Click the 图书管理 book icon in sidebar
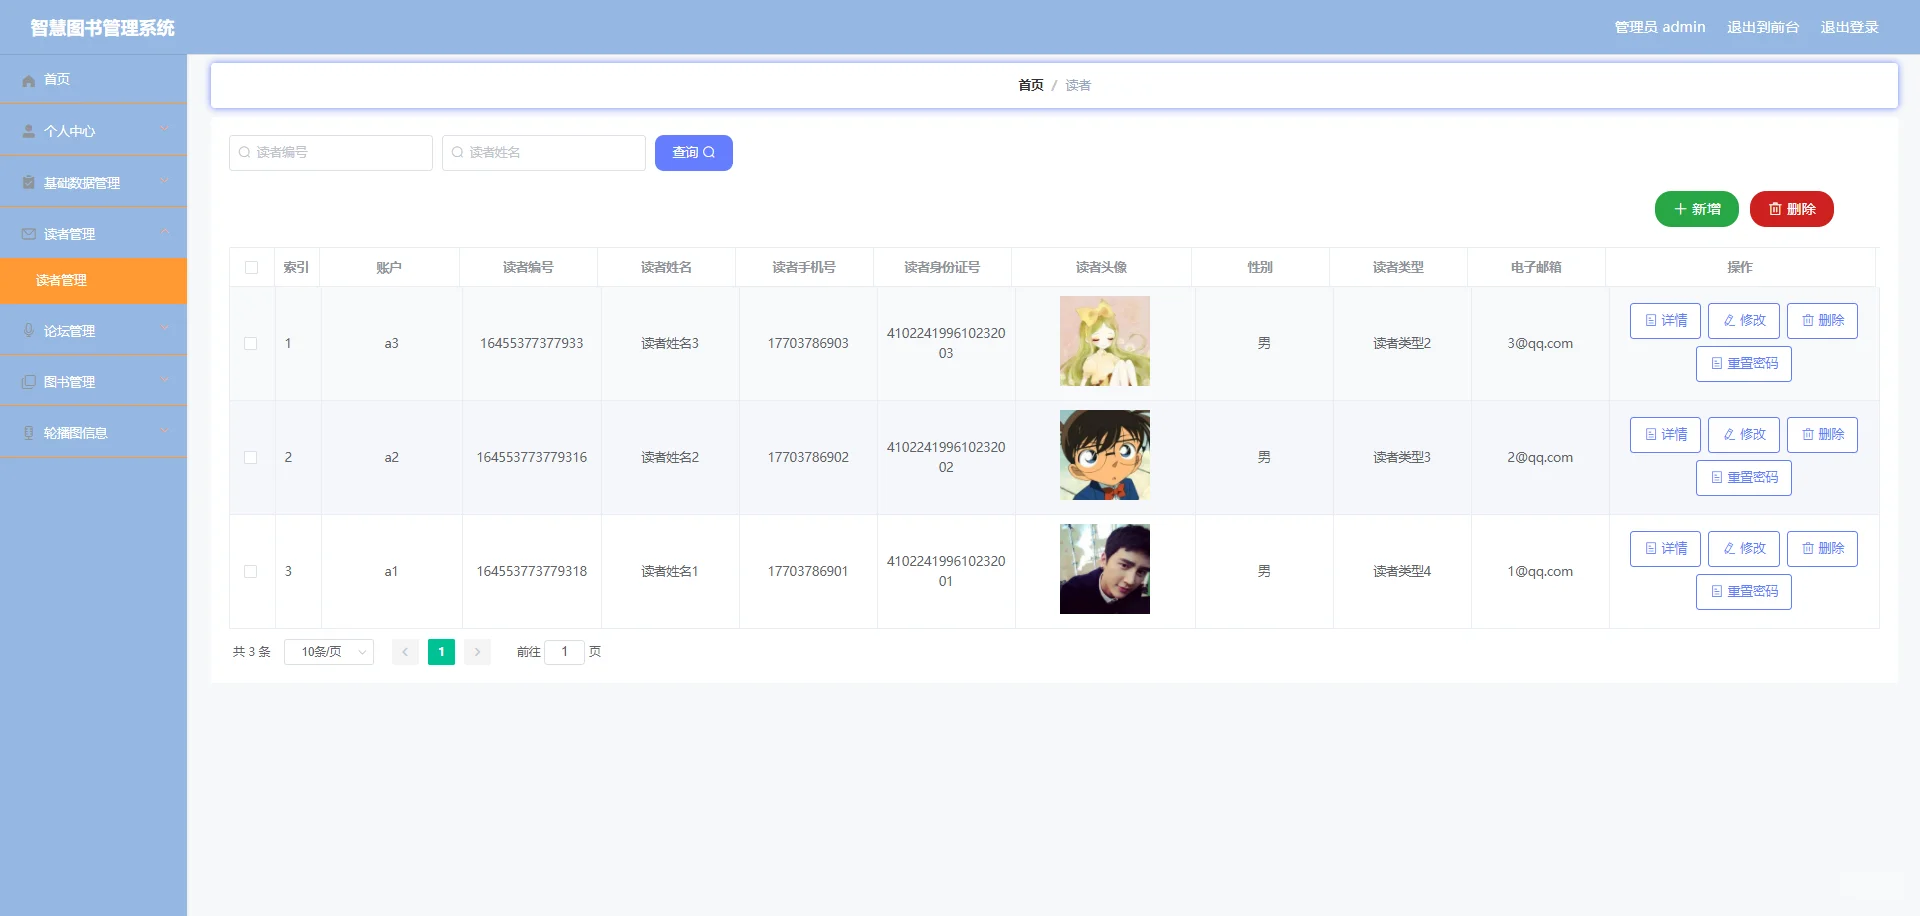The height and width of the screenshot is (916, 1920). click(x=27, y=380)
